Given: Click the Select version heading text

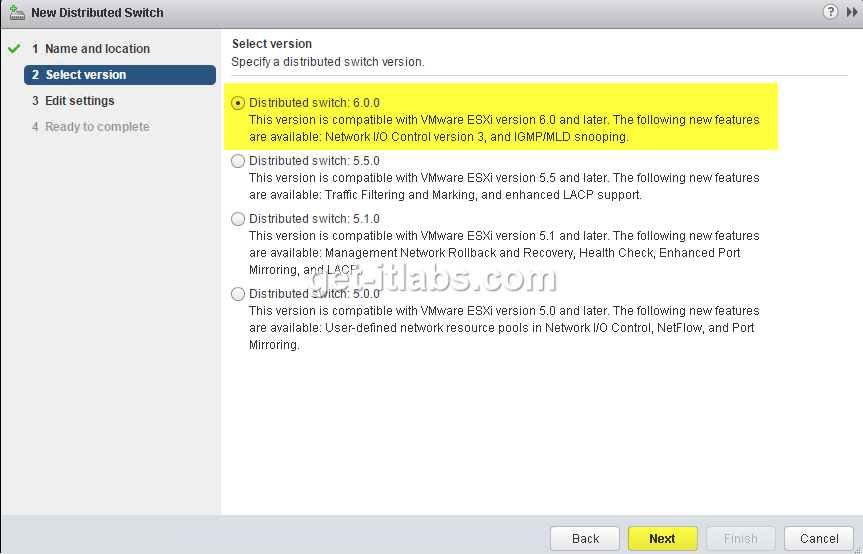Looking at the screenshot, I should 272,44.
